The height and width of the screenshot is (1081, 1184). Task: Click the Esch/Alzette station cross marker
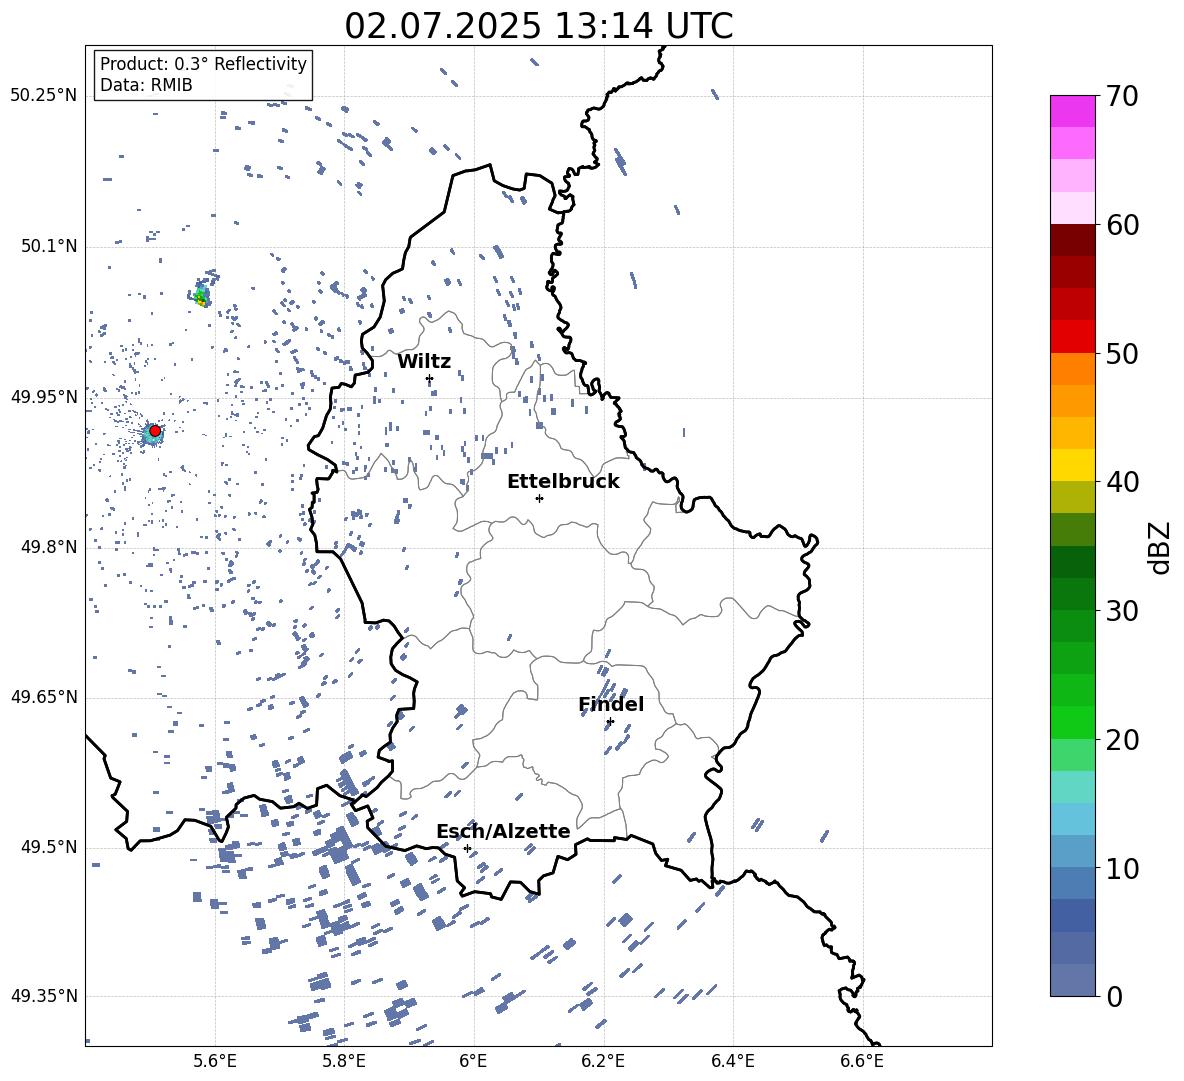(x=467, y=848)
